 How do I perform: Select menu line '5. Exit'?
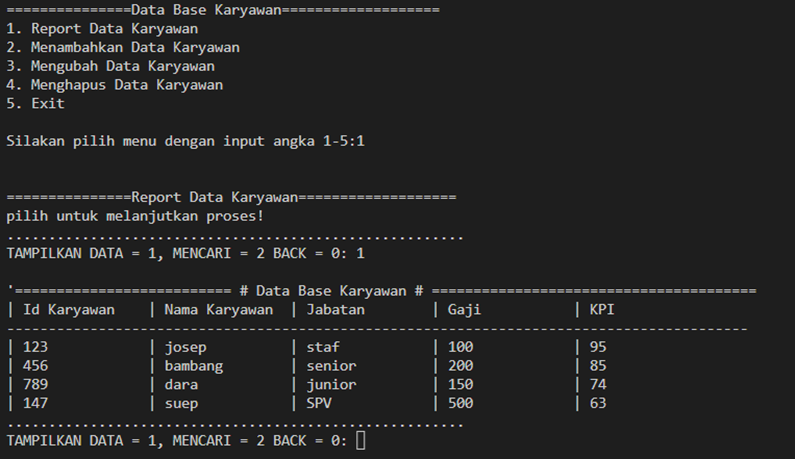pyautogui.click(x=35, y=103)
